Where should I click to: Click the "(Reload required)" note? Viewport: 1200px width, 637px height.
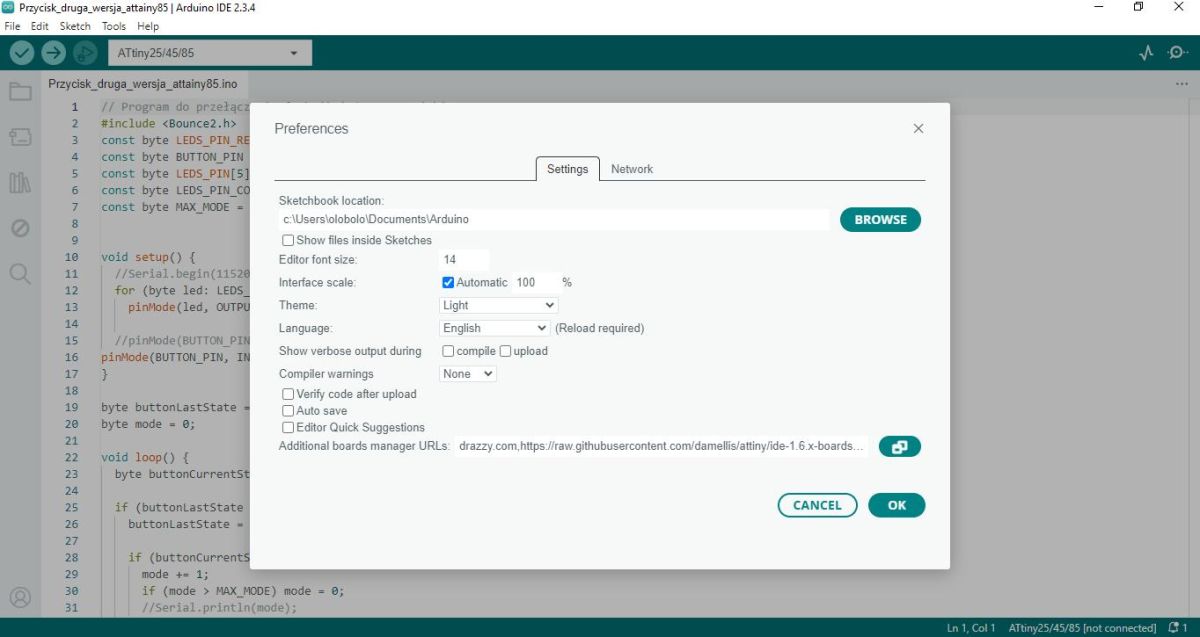point(600,328)
